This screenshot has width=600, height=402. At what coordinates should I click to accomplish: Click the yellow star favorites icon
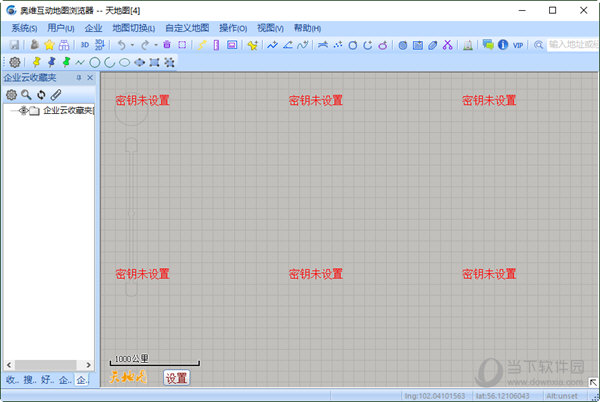[x=48, y=45]
